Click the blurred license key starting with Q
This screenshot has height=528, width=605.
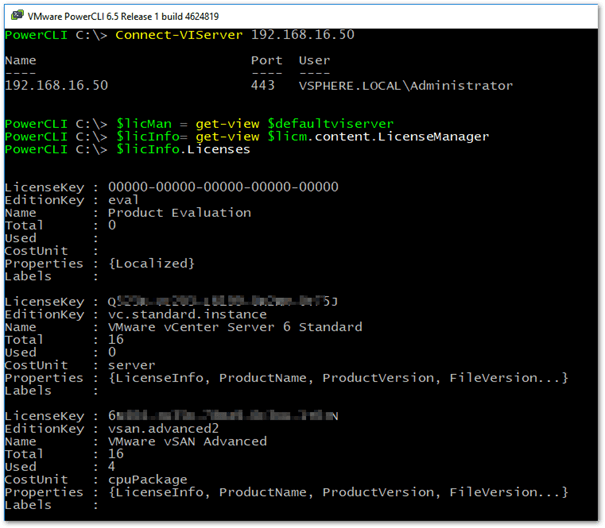(x=223, y=301)
